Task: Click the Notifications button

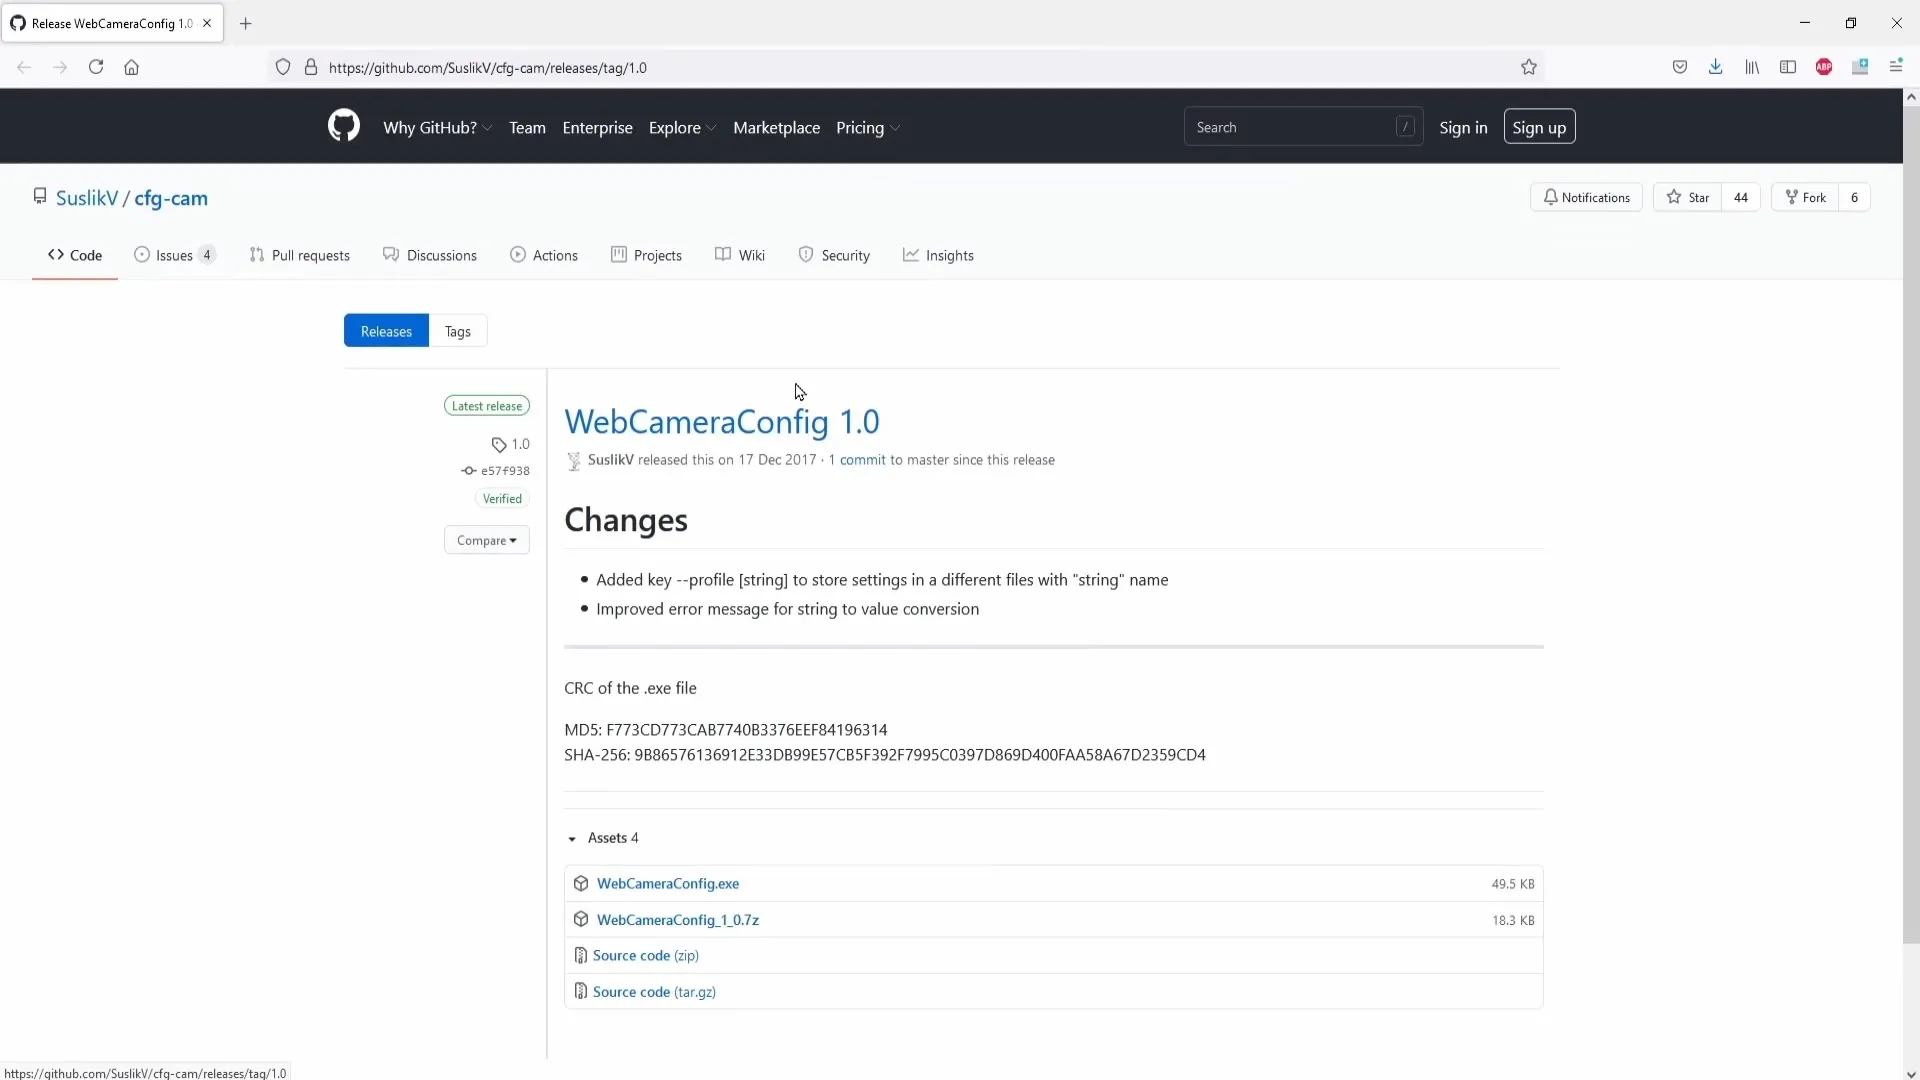Action: pos(1586,197)
